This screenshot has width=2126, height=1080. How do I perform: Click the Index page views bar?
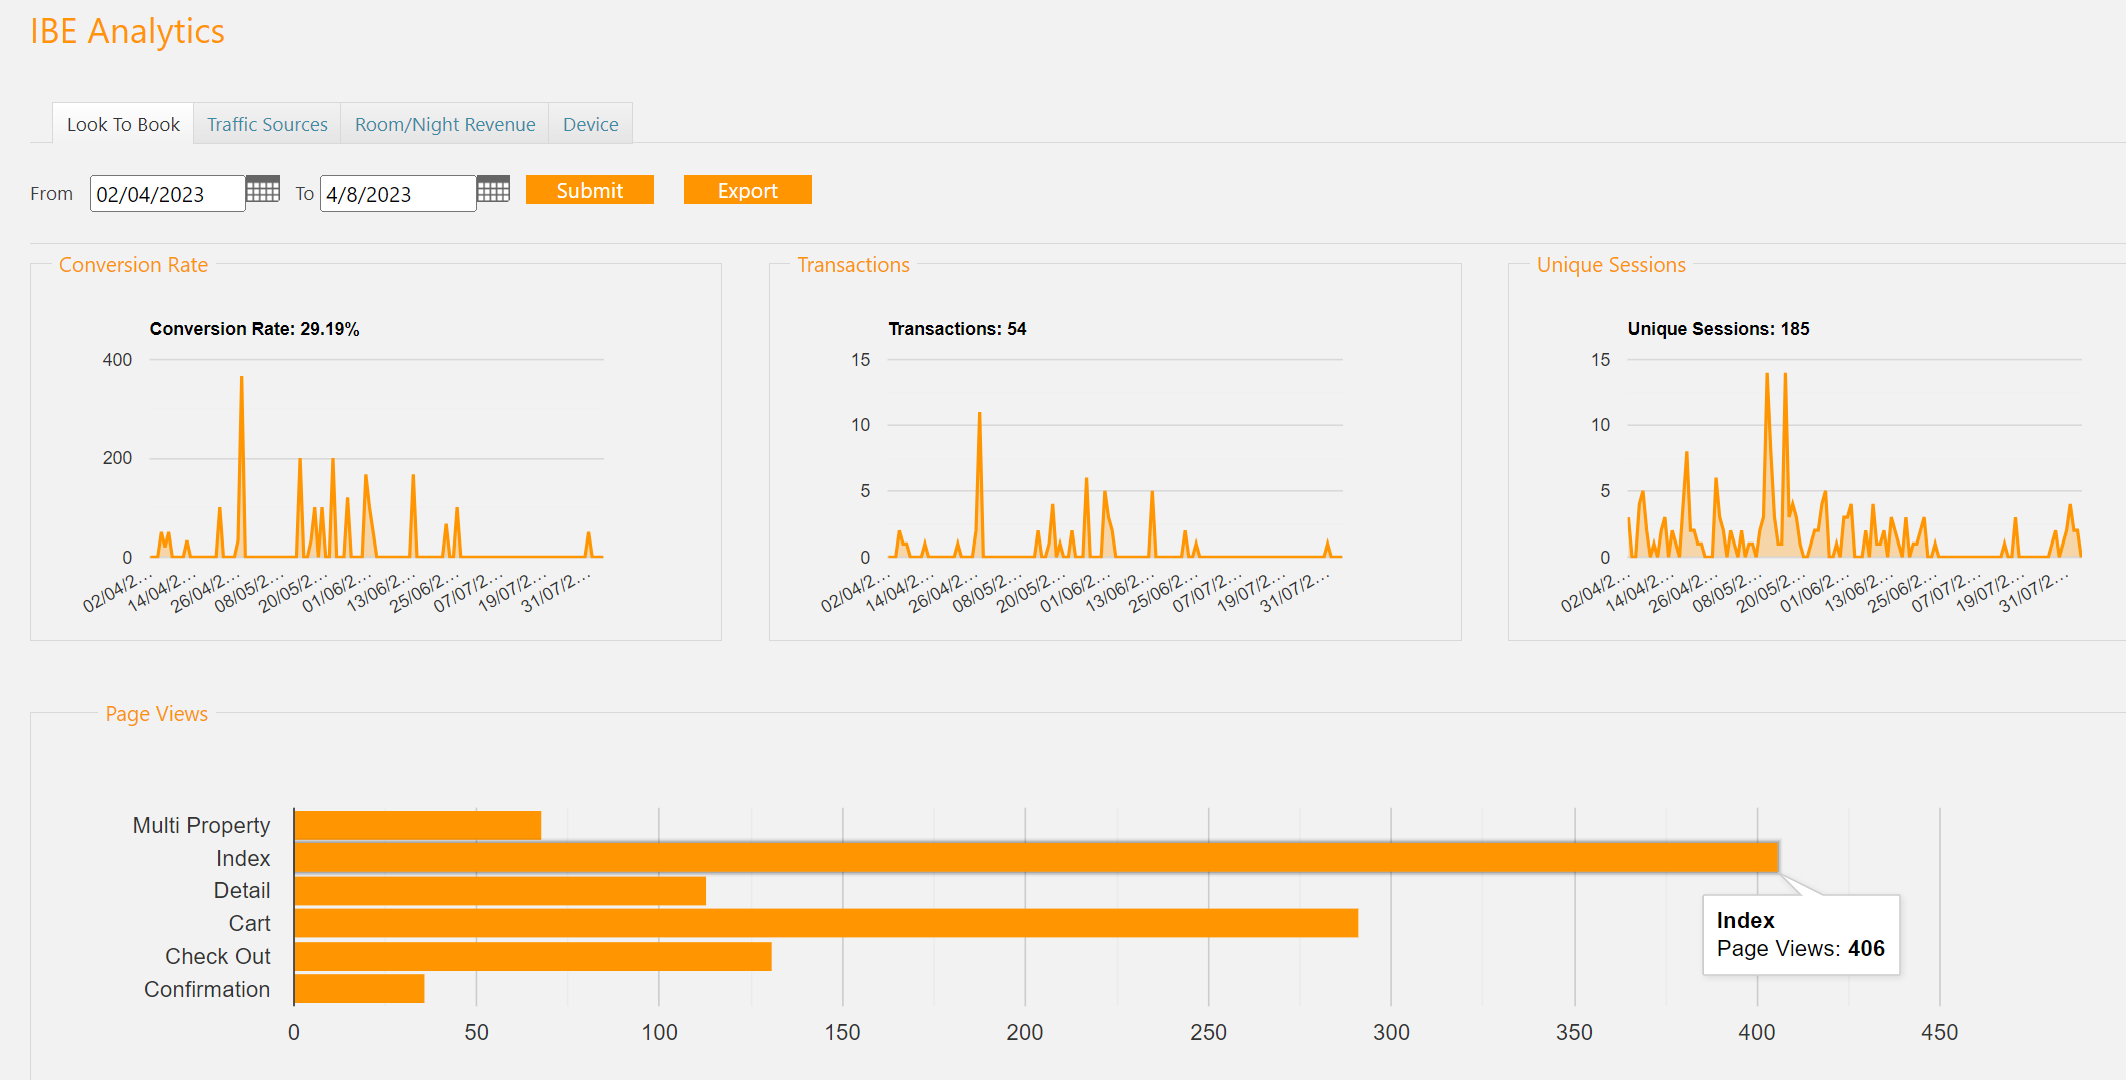[x=1035, y=858]
